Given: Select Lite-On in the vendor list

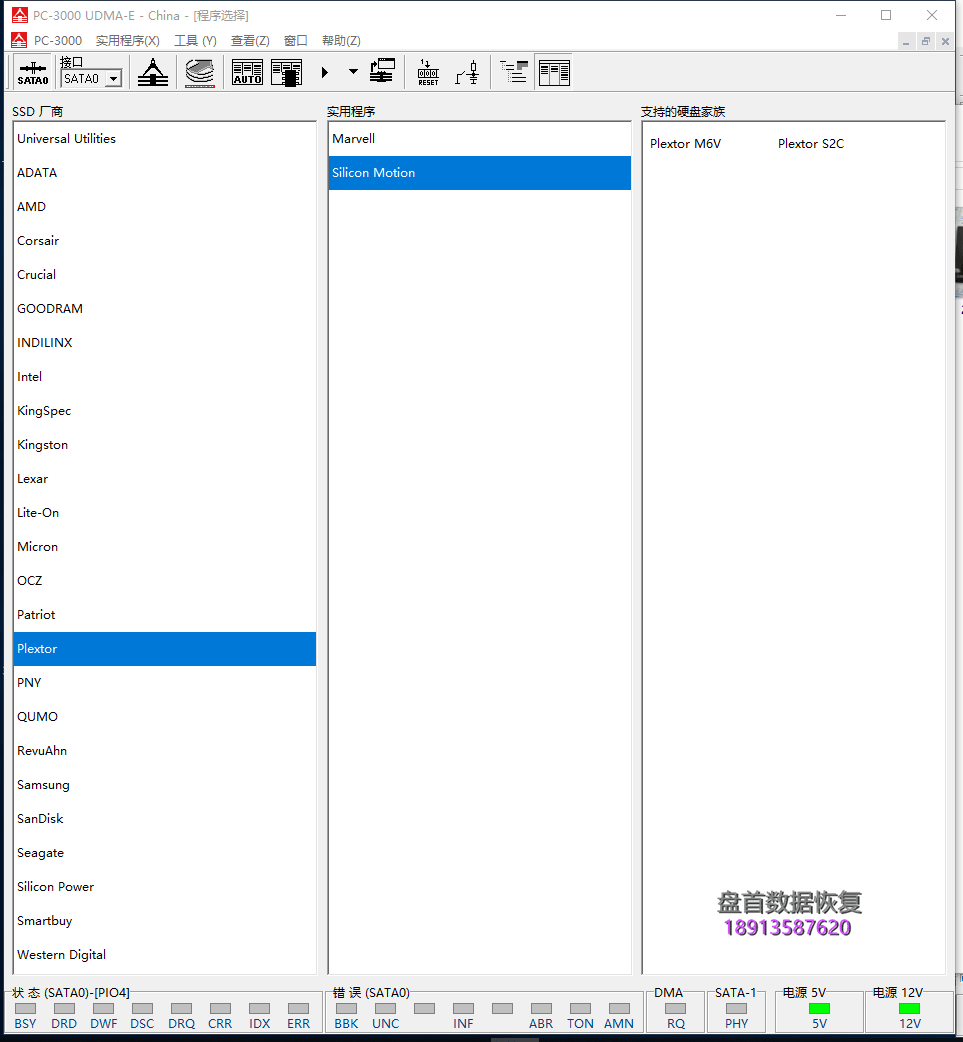Looking at the screenshot, I should point(164,512).
